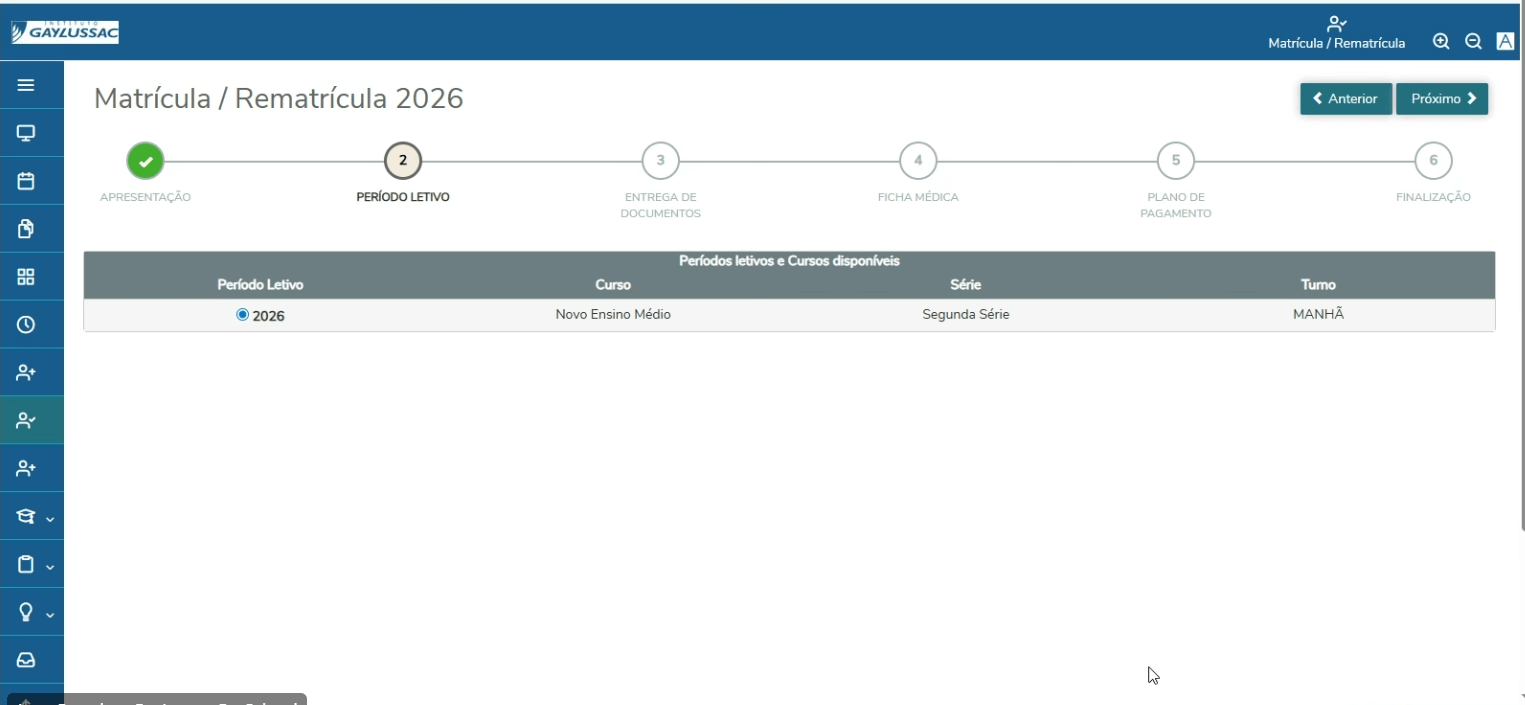Click the hamburger menu icon in sidebar
The image size is (1525, 705).
26,86
